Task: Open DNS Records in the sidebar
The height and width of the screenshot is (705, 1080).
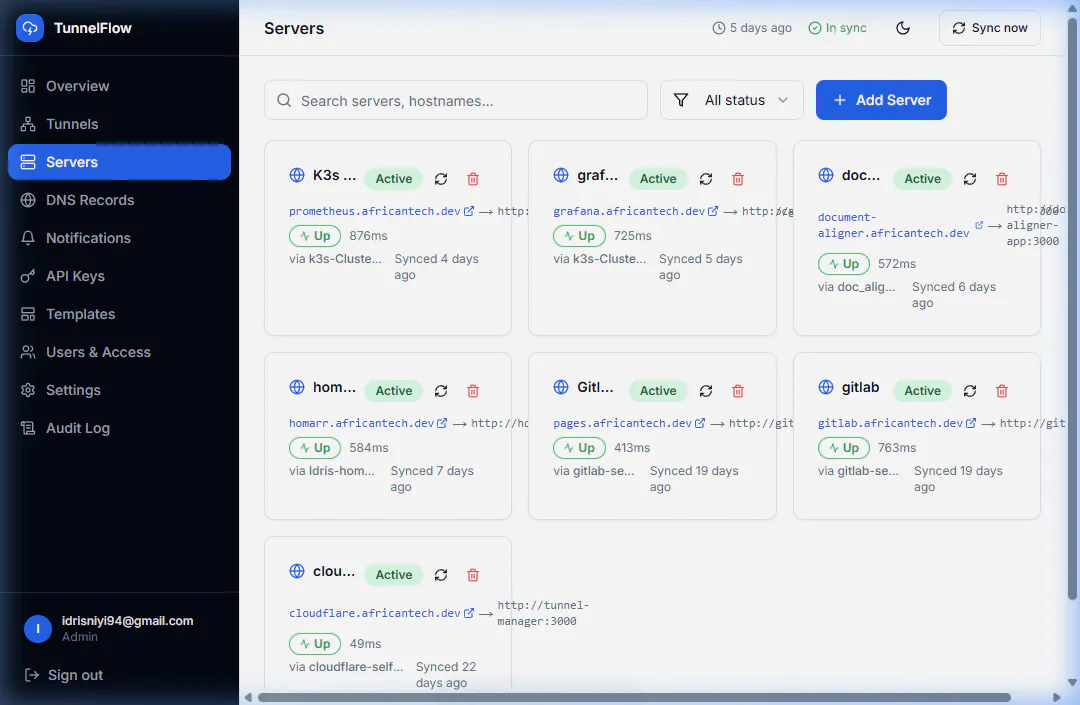Action: pos(119,200)
